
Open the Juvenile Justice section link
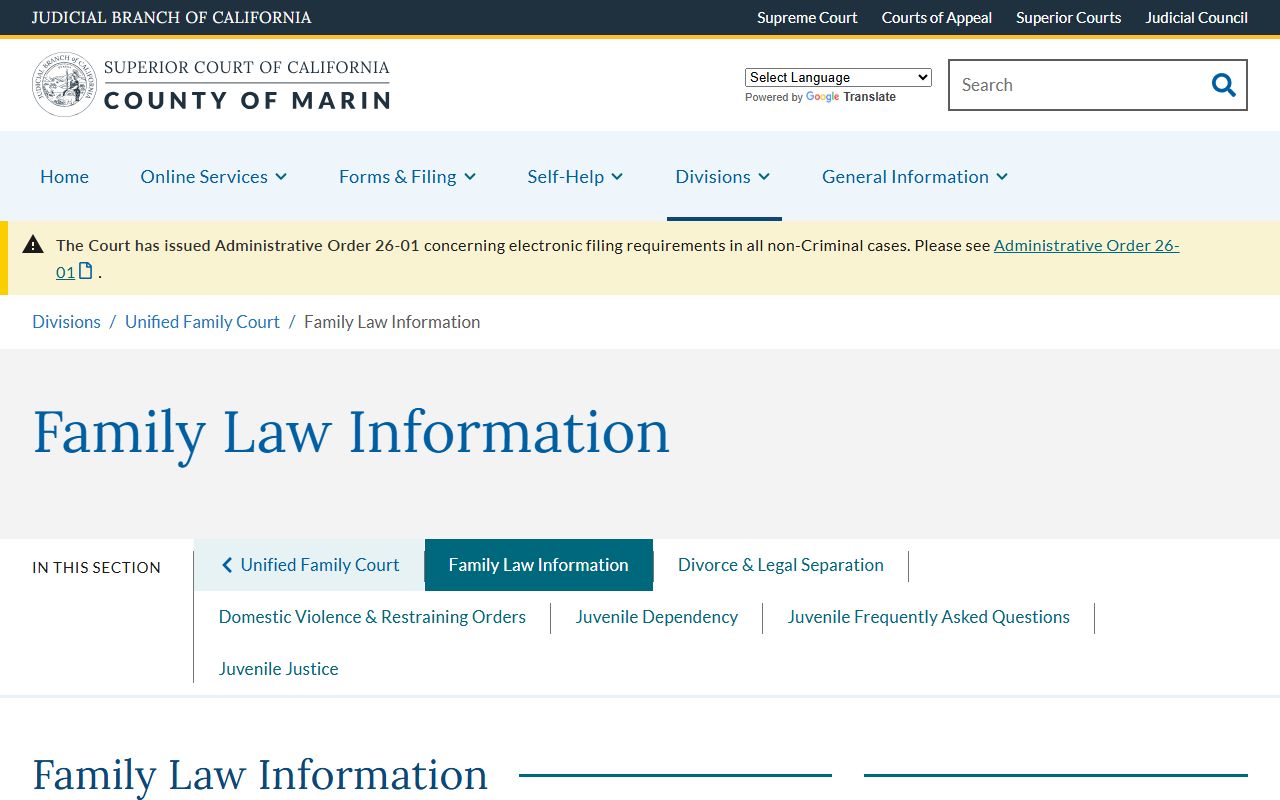click(x=279, y=669)
